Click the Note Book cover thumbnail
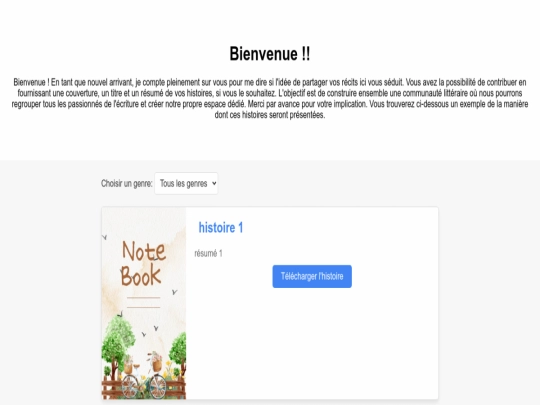 (144, 303)
